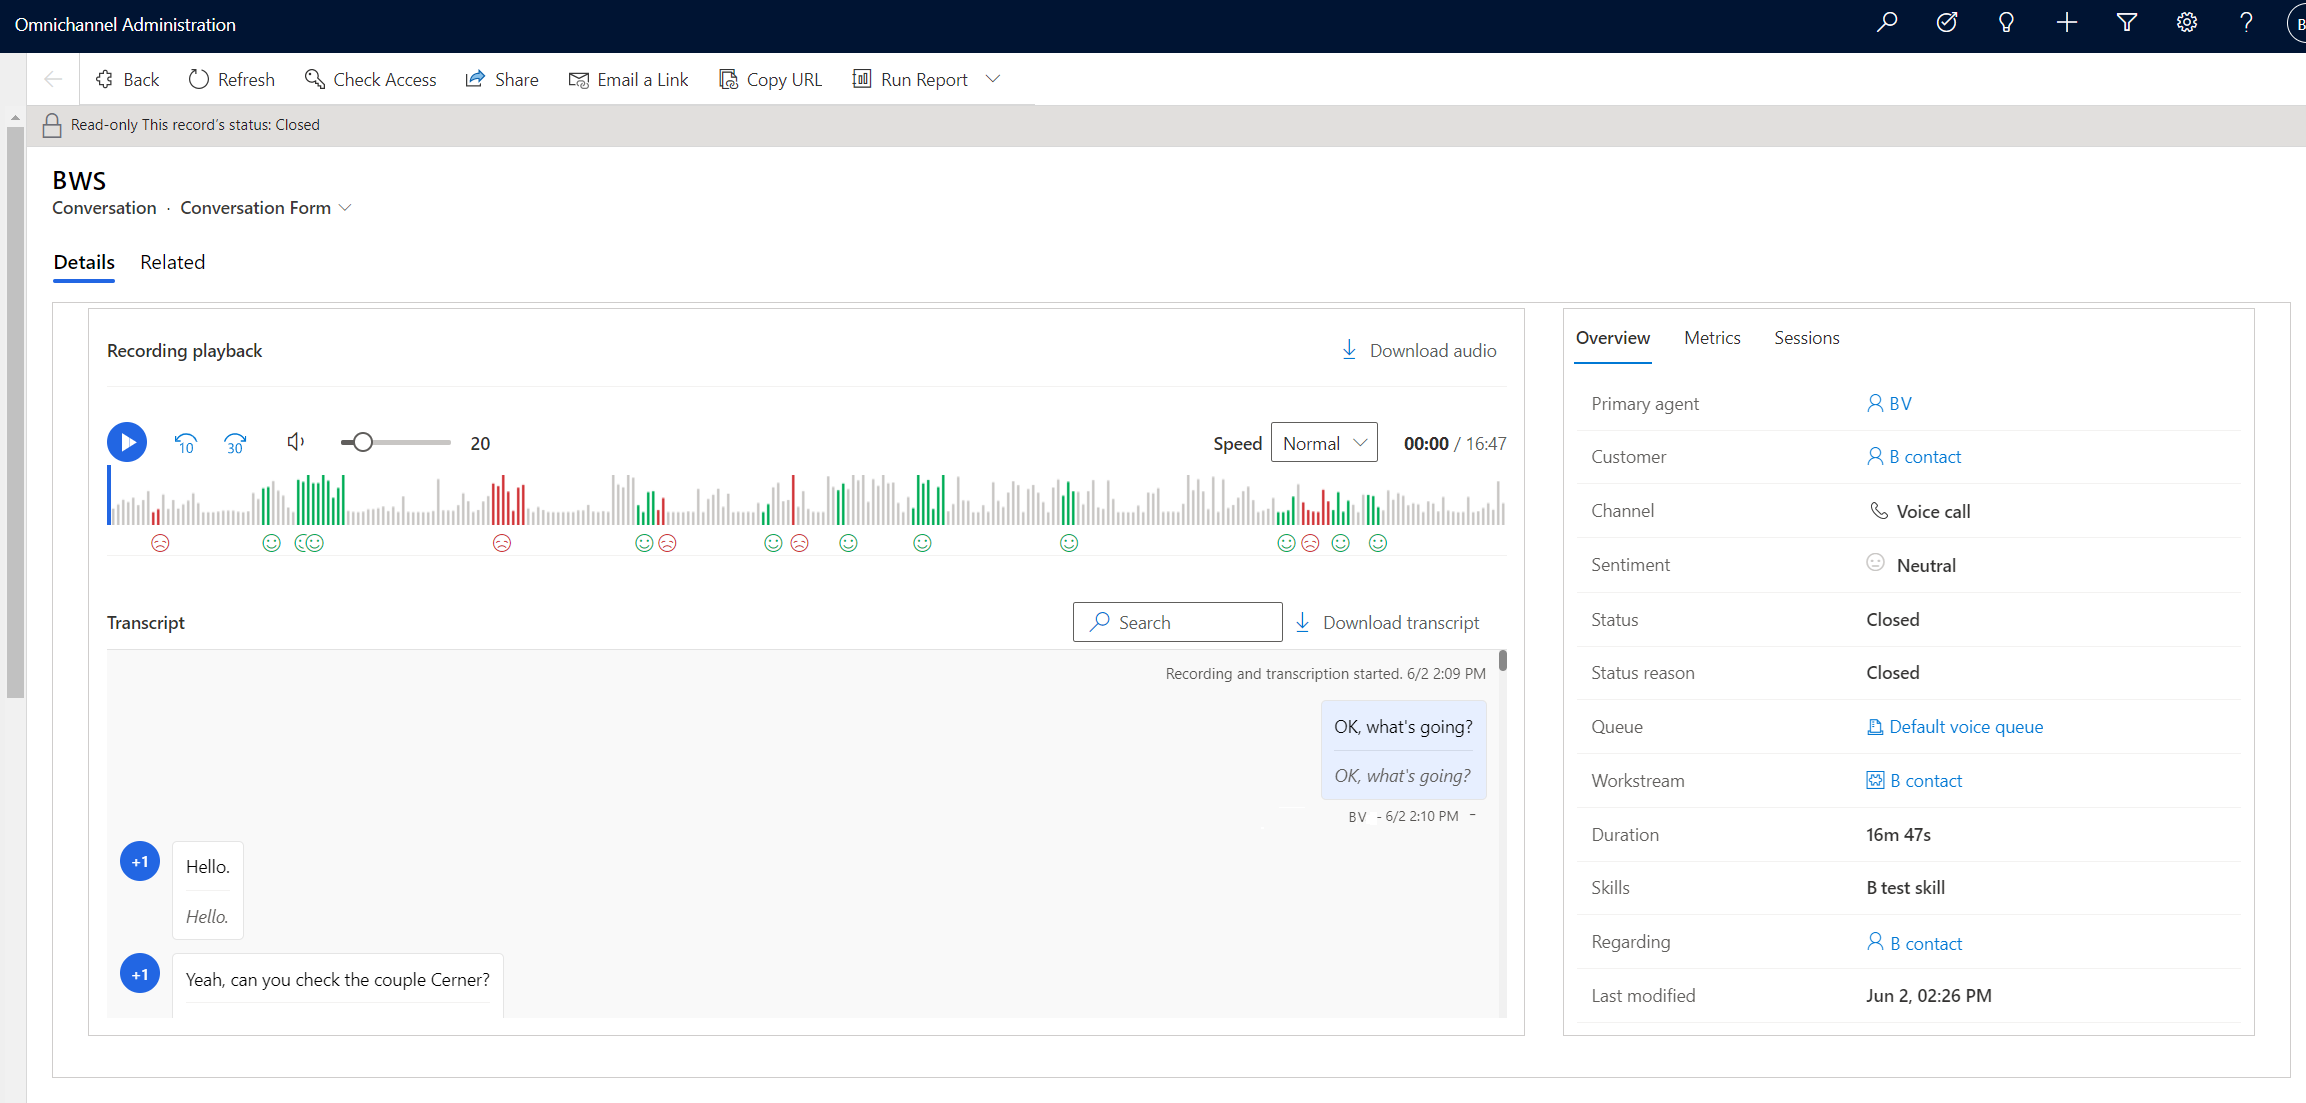
Task: Click the play button to start recording
Action: 128,441
